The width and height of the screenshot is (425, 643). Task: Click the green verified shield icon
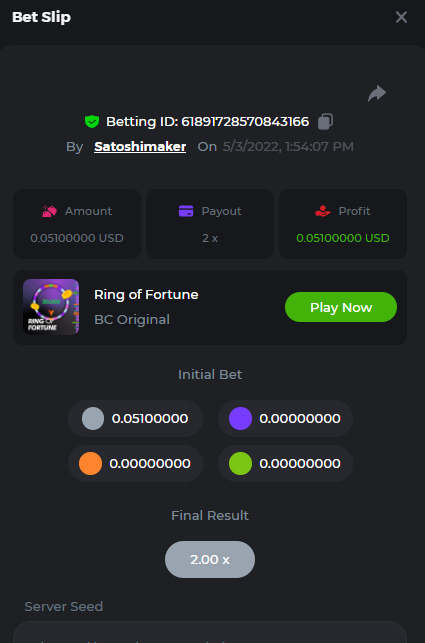92,122
